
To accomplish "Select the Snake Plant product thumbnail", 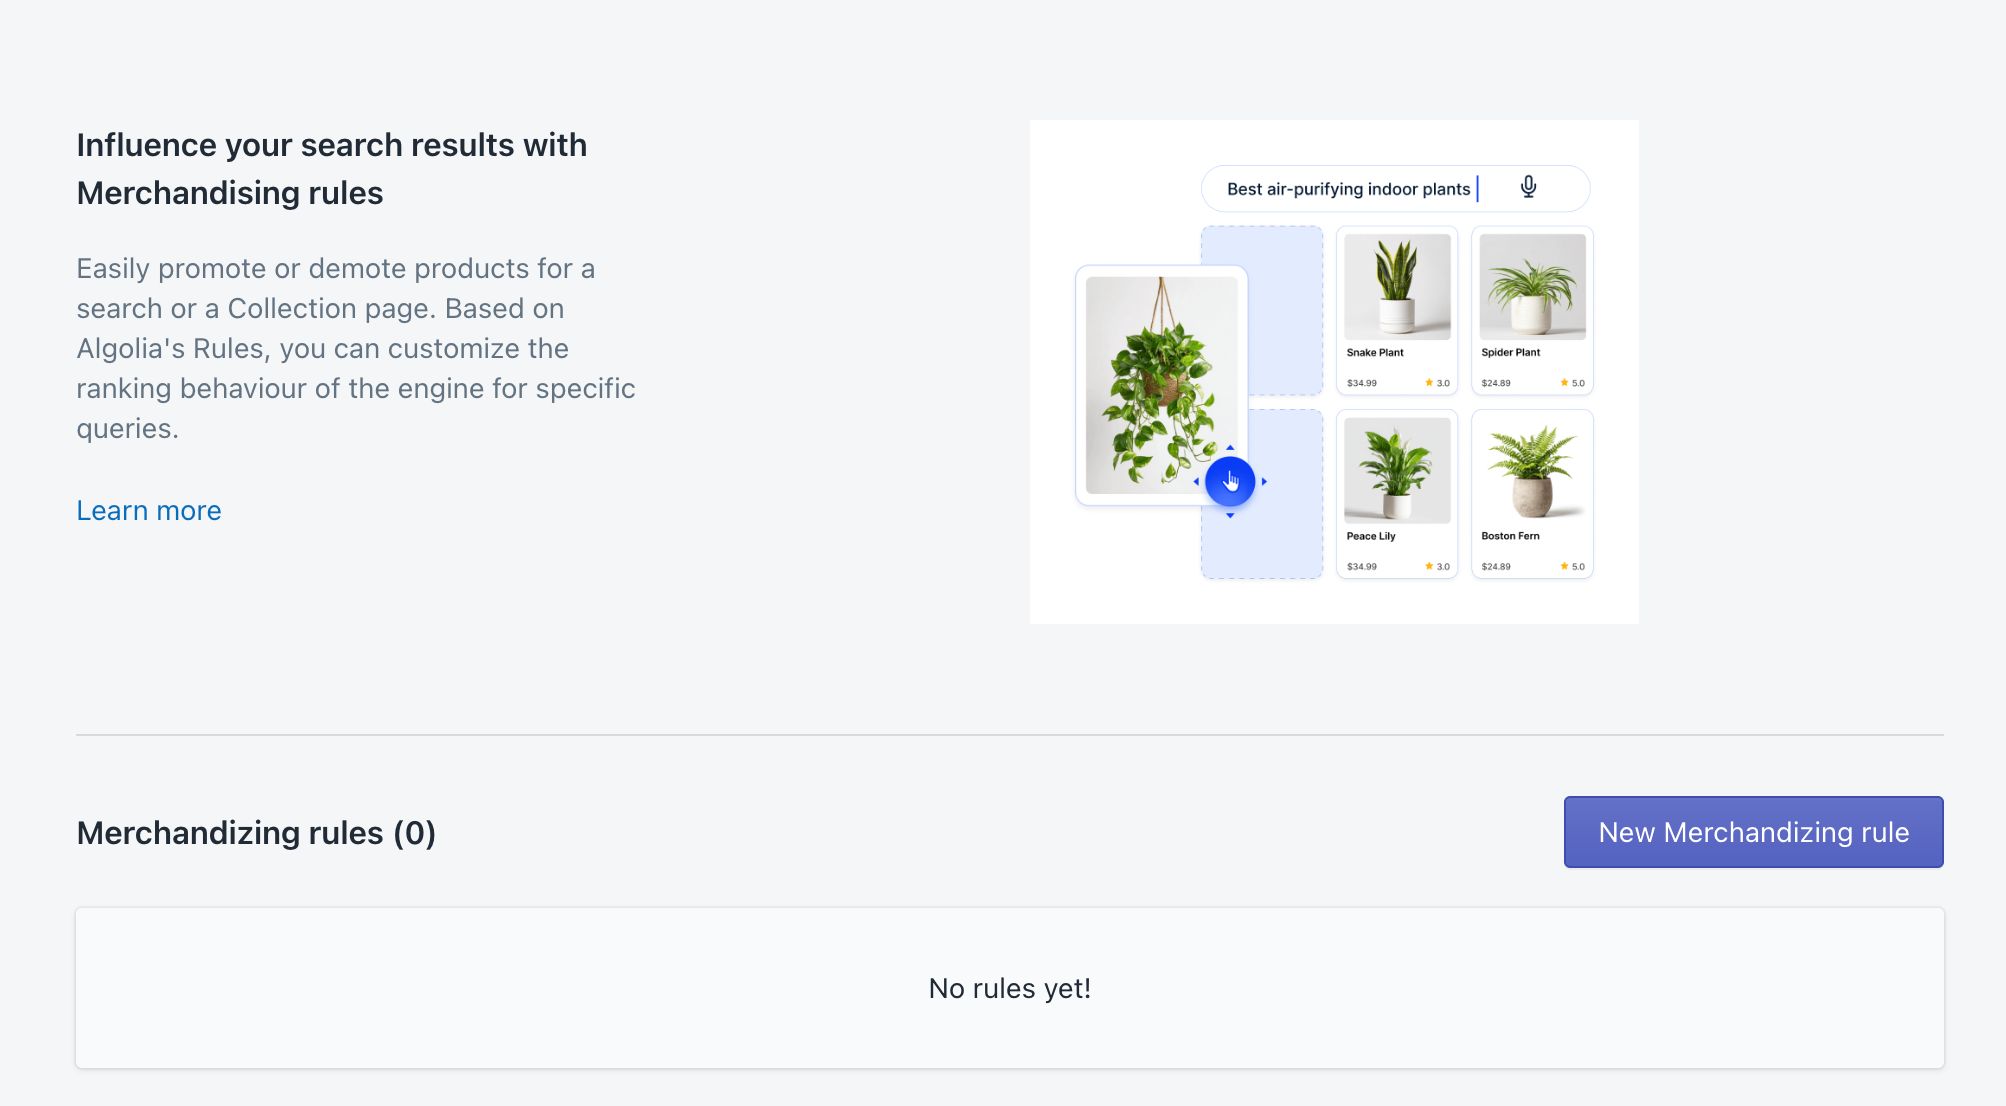I will pyautogui.click(x=1397, y=288).
